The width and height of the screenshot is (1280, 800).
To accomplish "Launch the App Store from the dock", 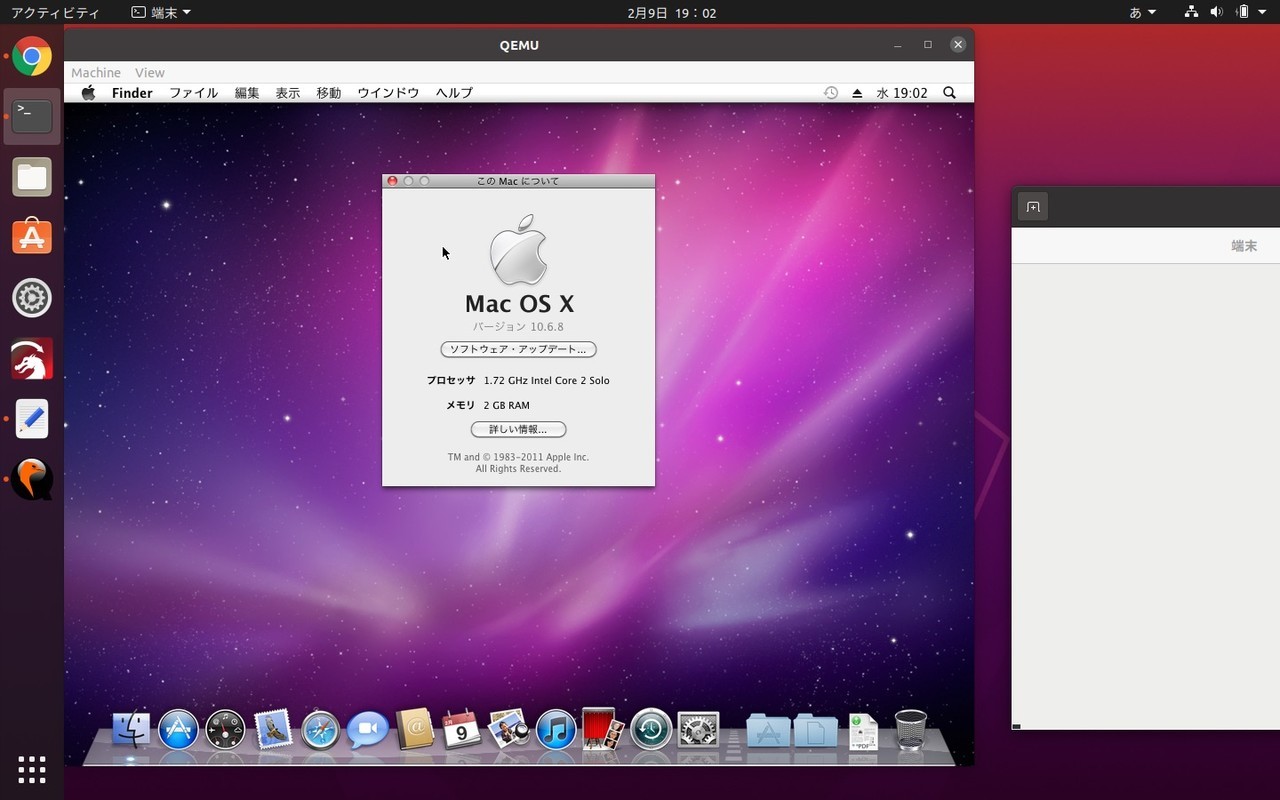I will 178,730.
